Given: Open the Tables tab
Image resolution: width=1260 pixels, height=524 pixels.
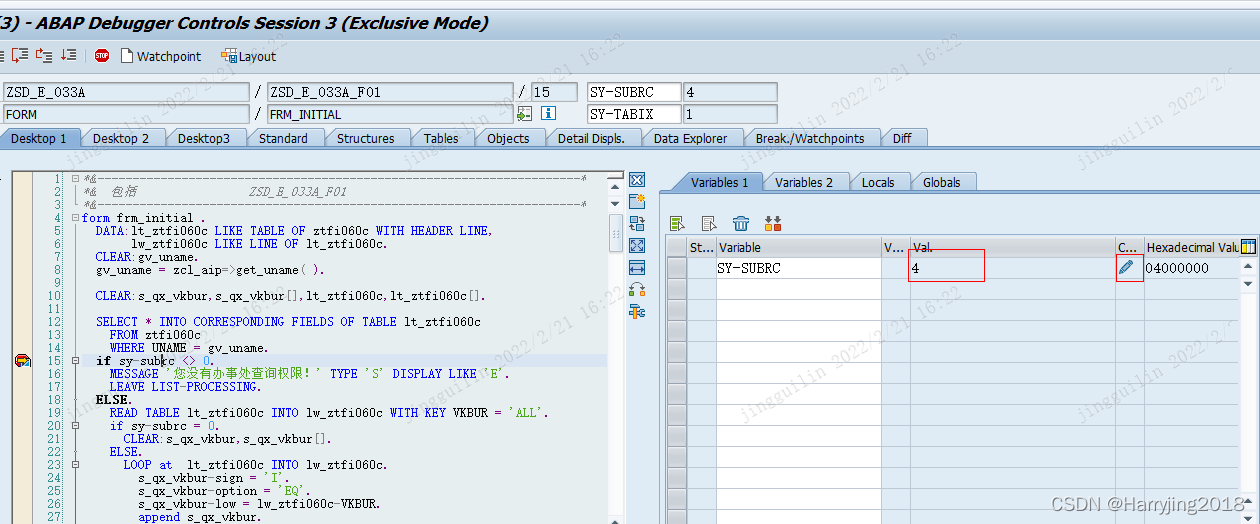Looking at the screenshot, I should coord(441,138).
